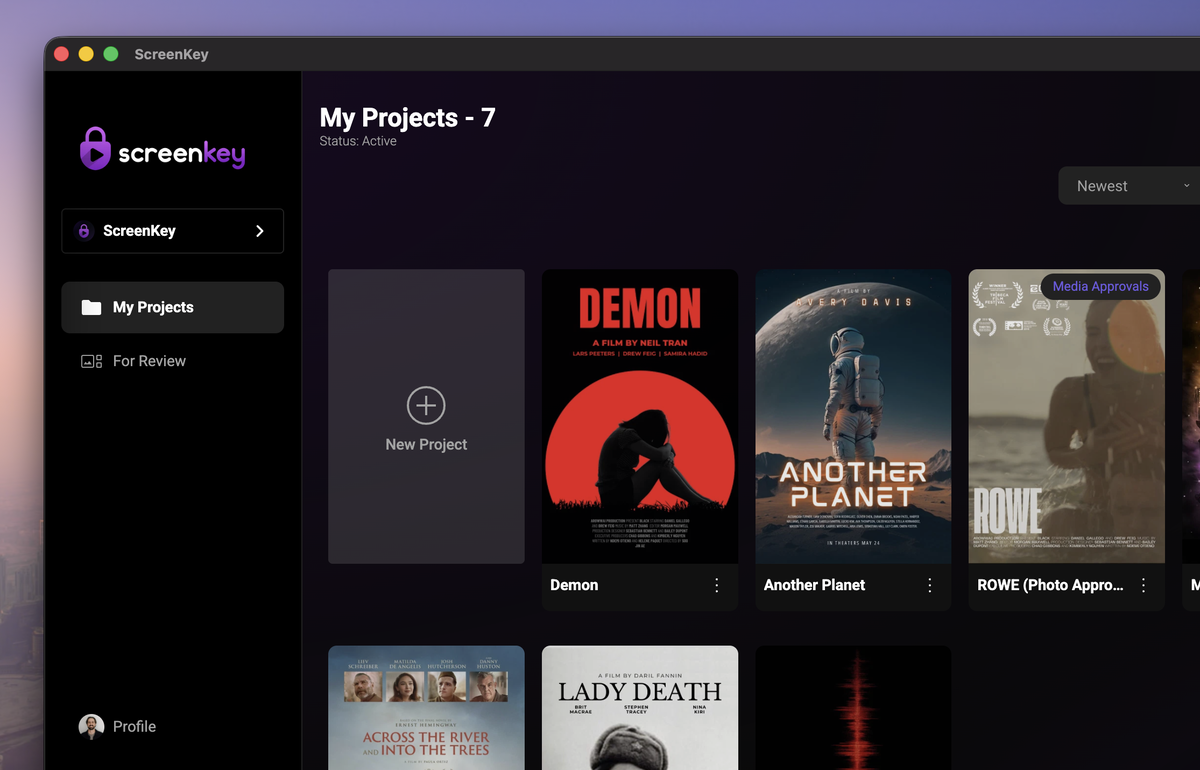Viewport: 1200px width, 770px height.
Task: Open the Another Planet poster thumbnail
Action: click(x=853, y=416)
